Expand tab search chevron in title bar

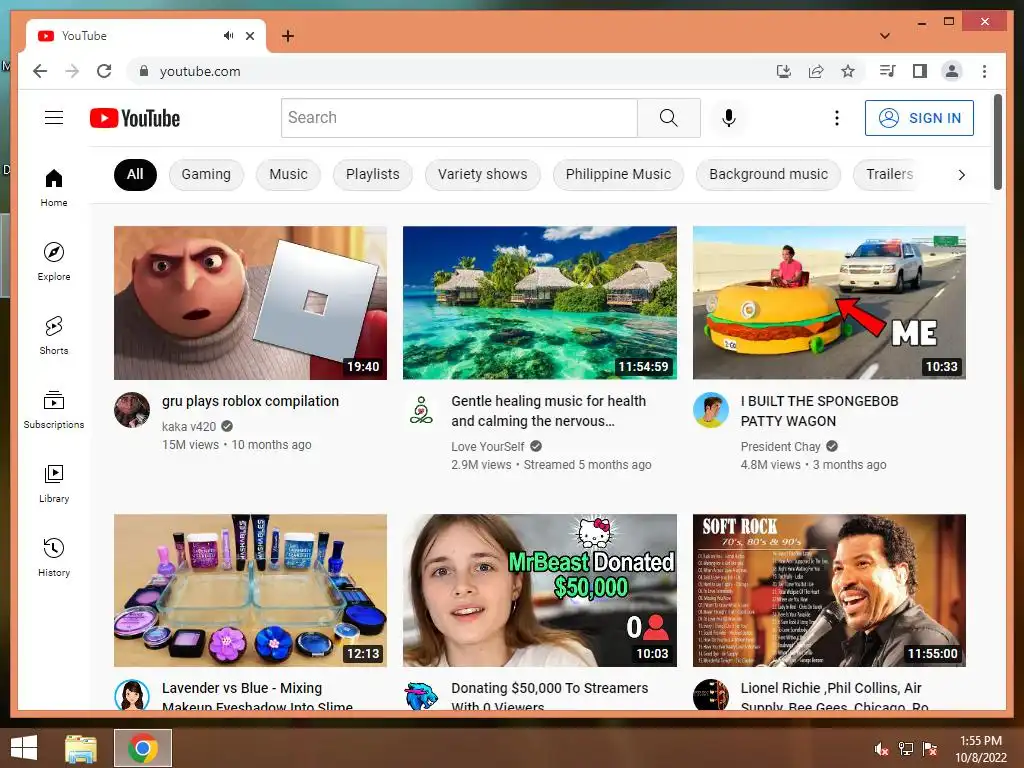(x=885, y=36)
